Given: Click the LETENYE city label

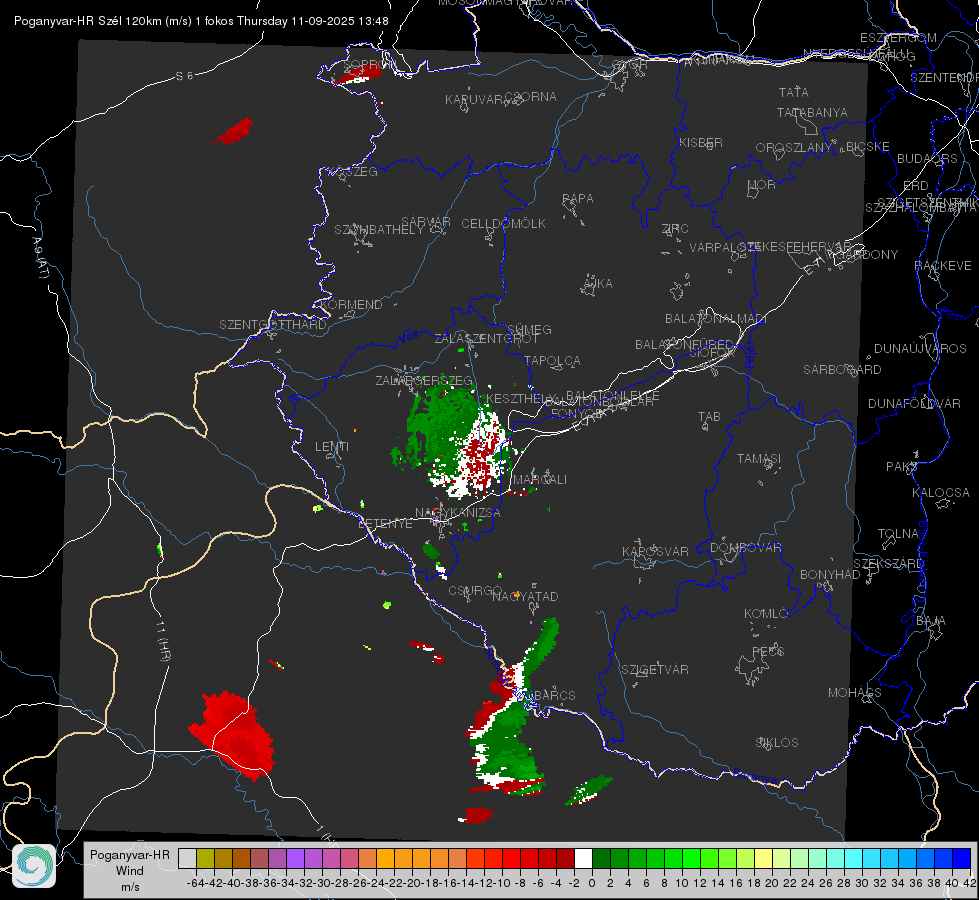Looking at the screenshot, I should click(x=385, y=524).
